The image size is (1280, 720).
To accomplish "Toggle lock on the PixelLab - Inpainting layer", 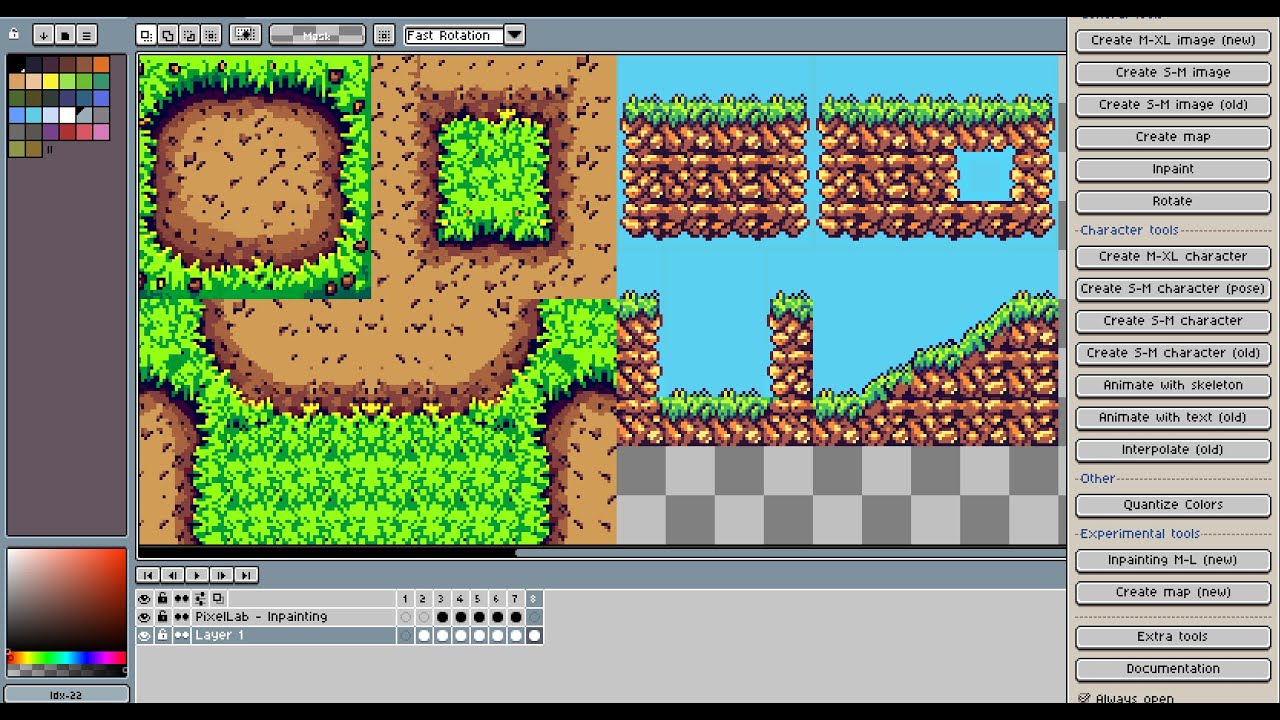I will click(163, 617).
